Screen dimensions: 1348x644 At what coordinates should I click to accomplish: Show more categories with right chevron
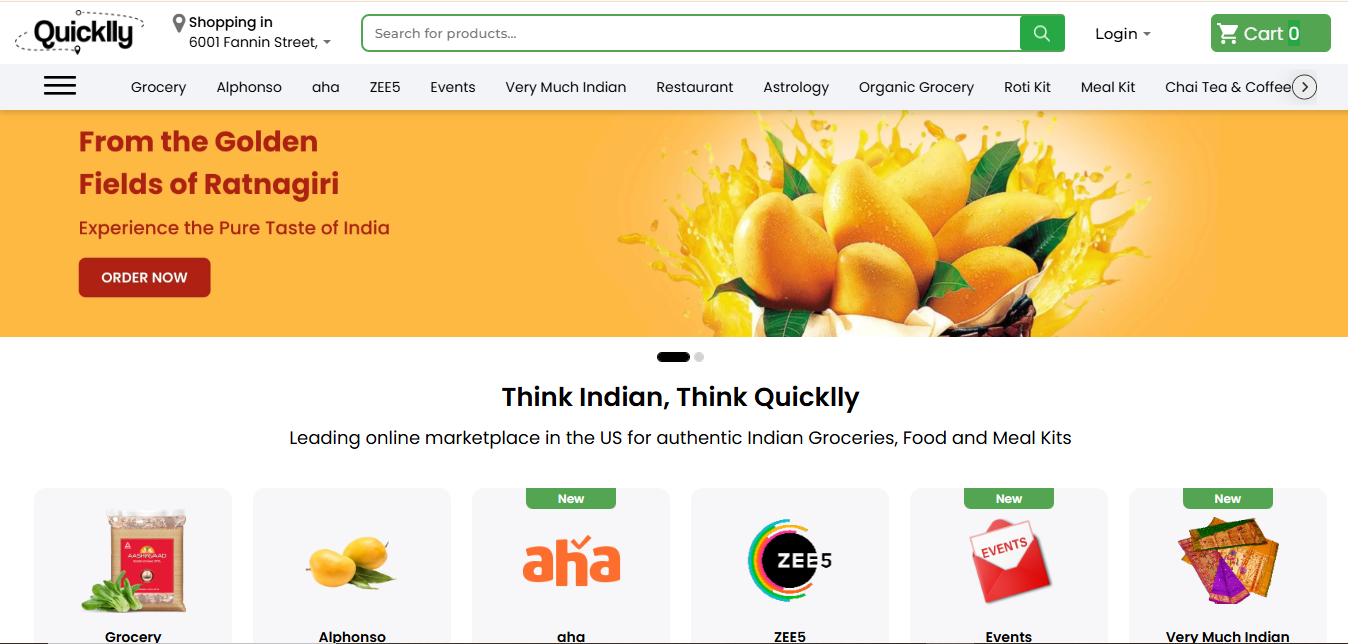(1304, 87)
